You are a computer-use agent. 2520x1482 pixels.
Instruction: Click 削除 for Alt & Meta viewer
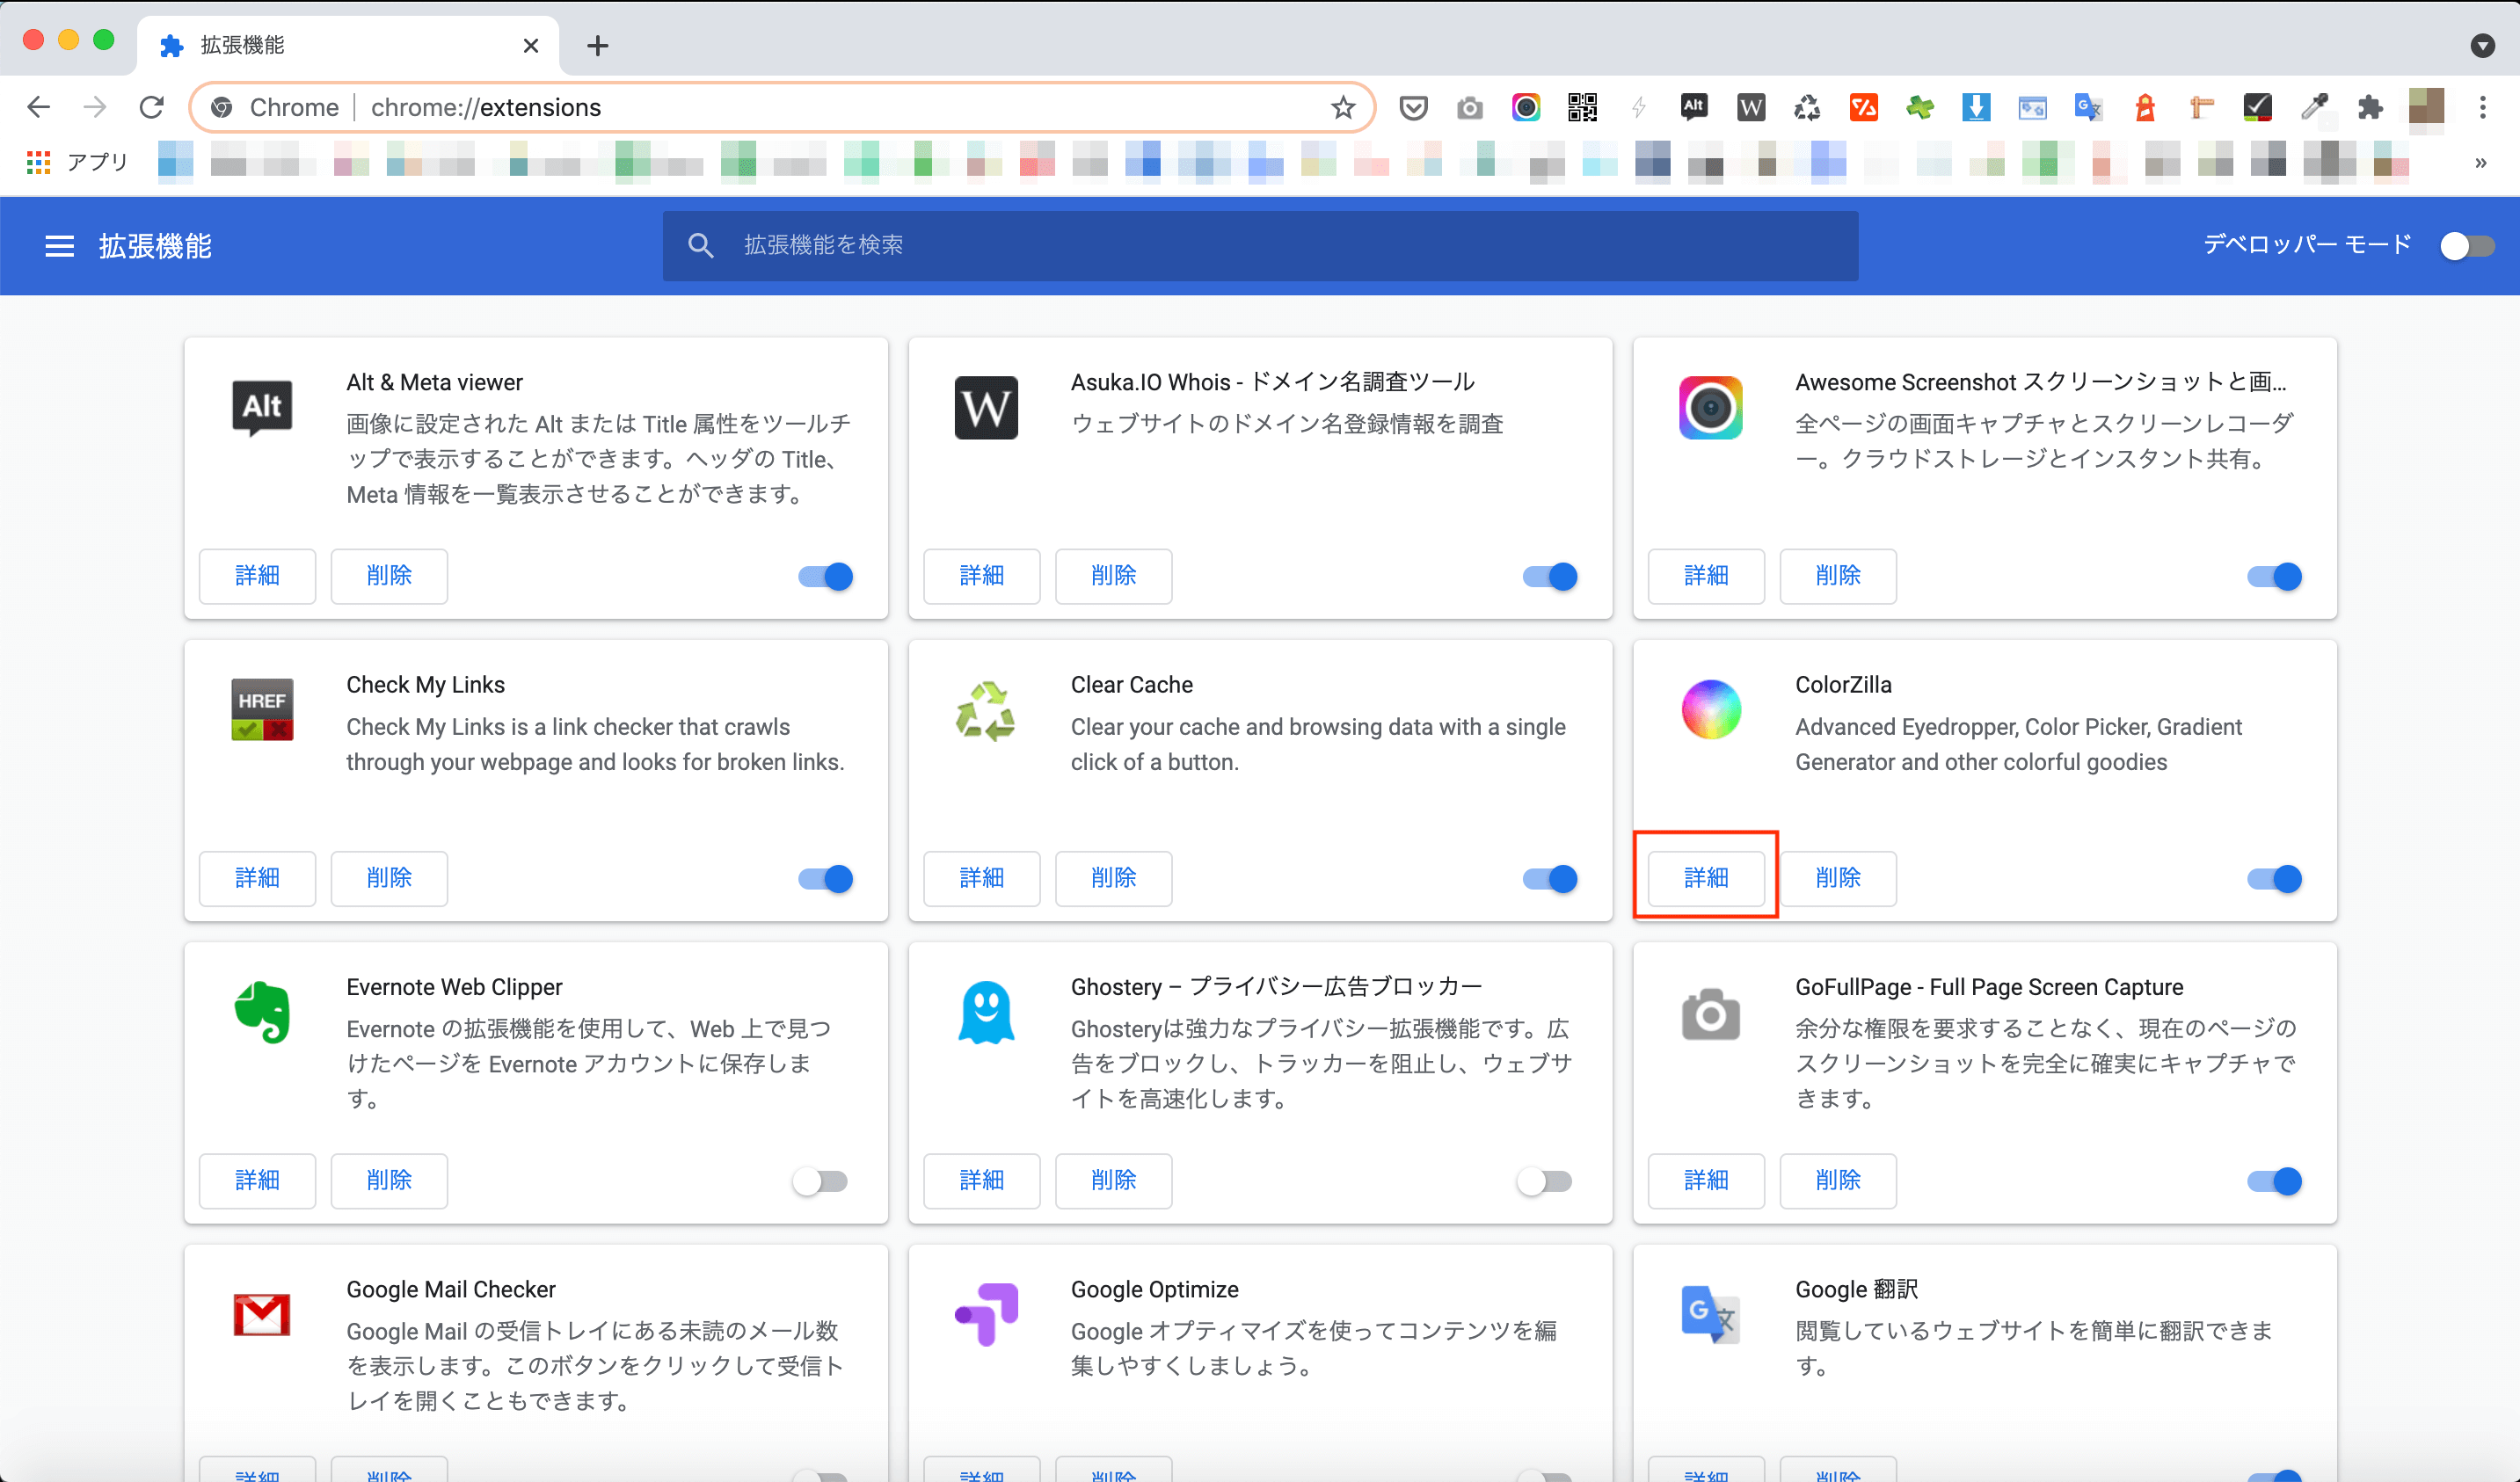click(389, 576)
